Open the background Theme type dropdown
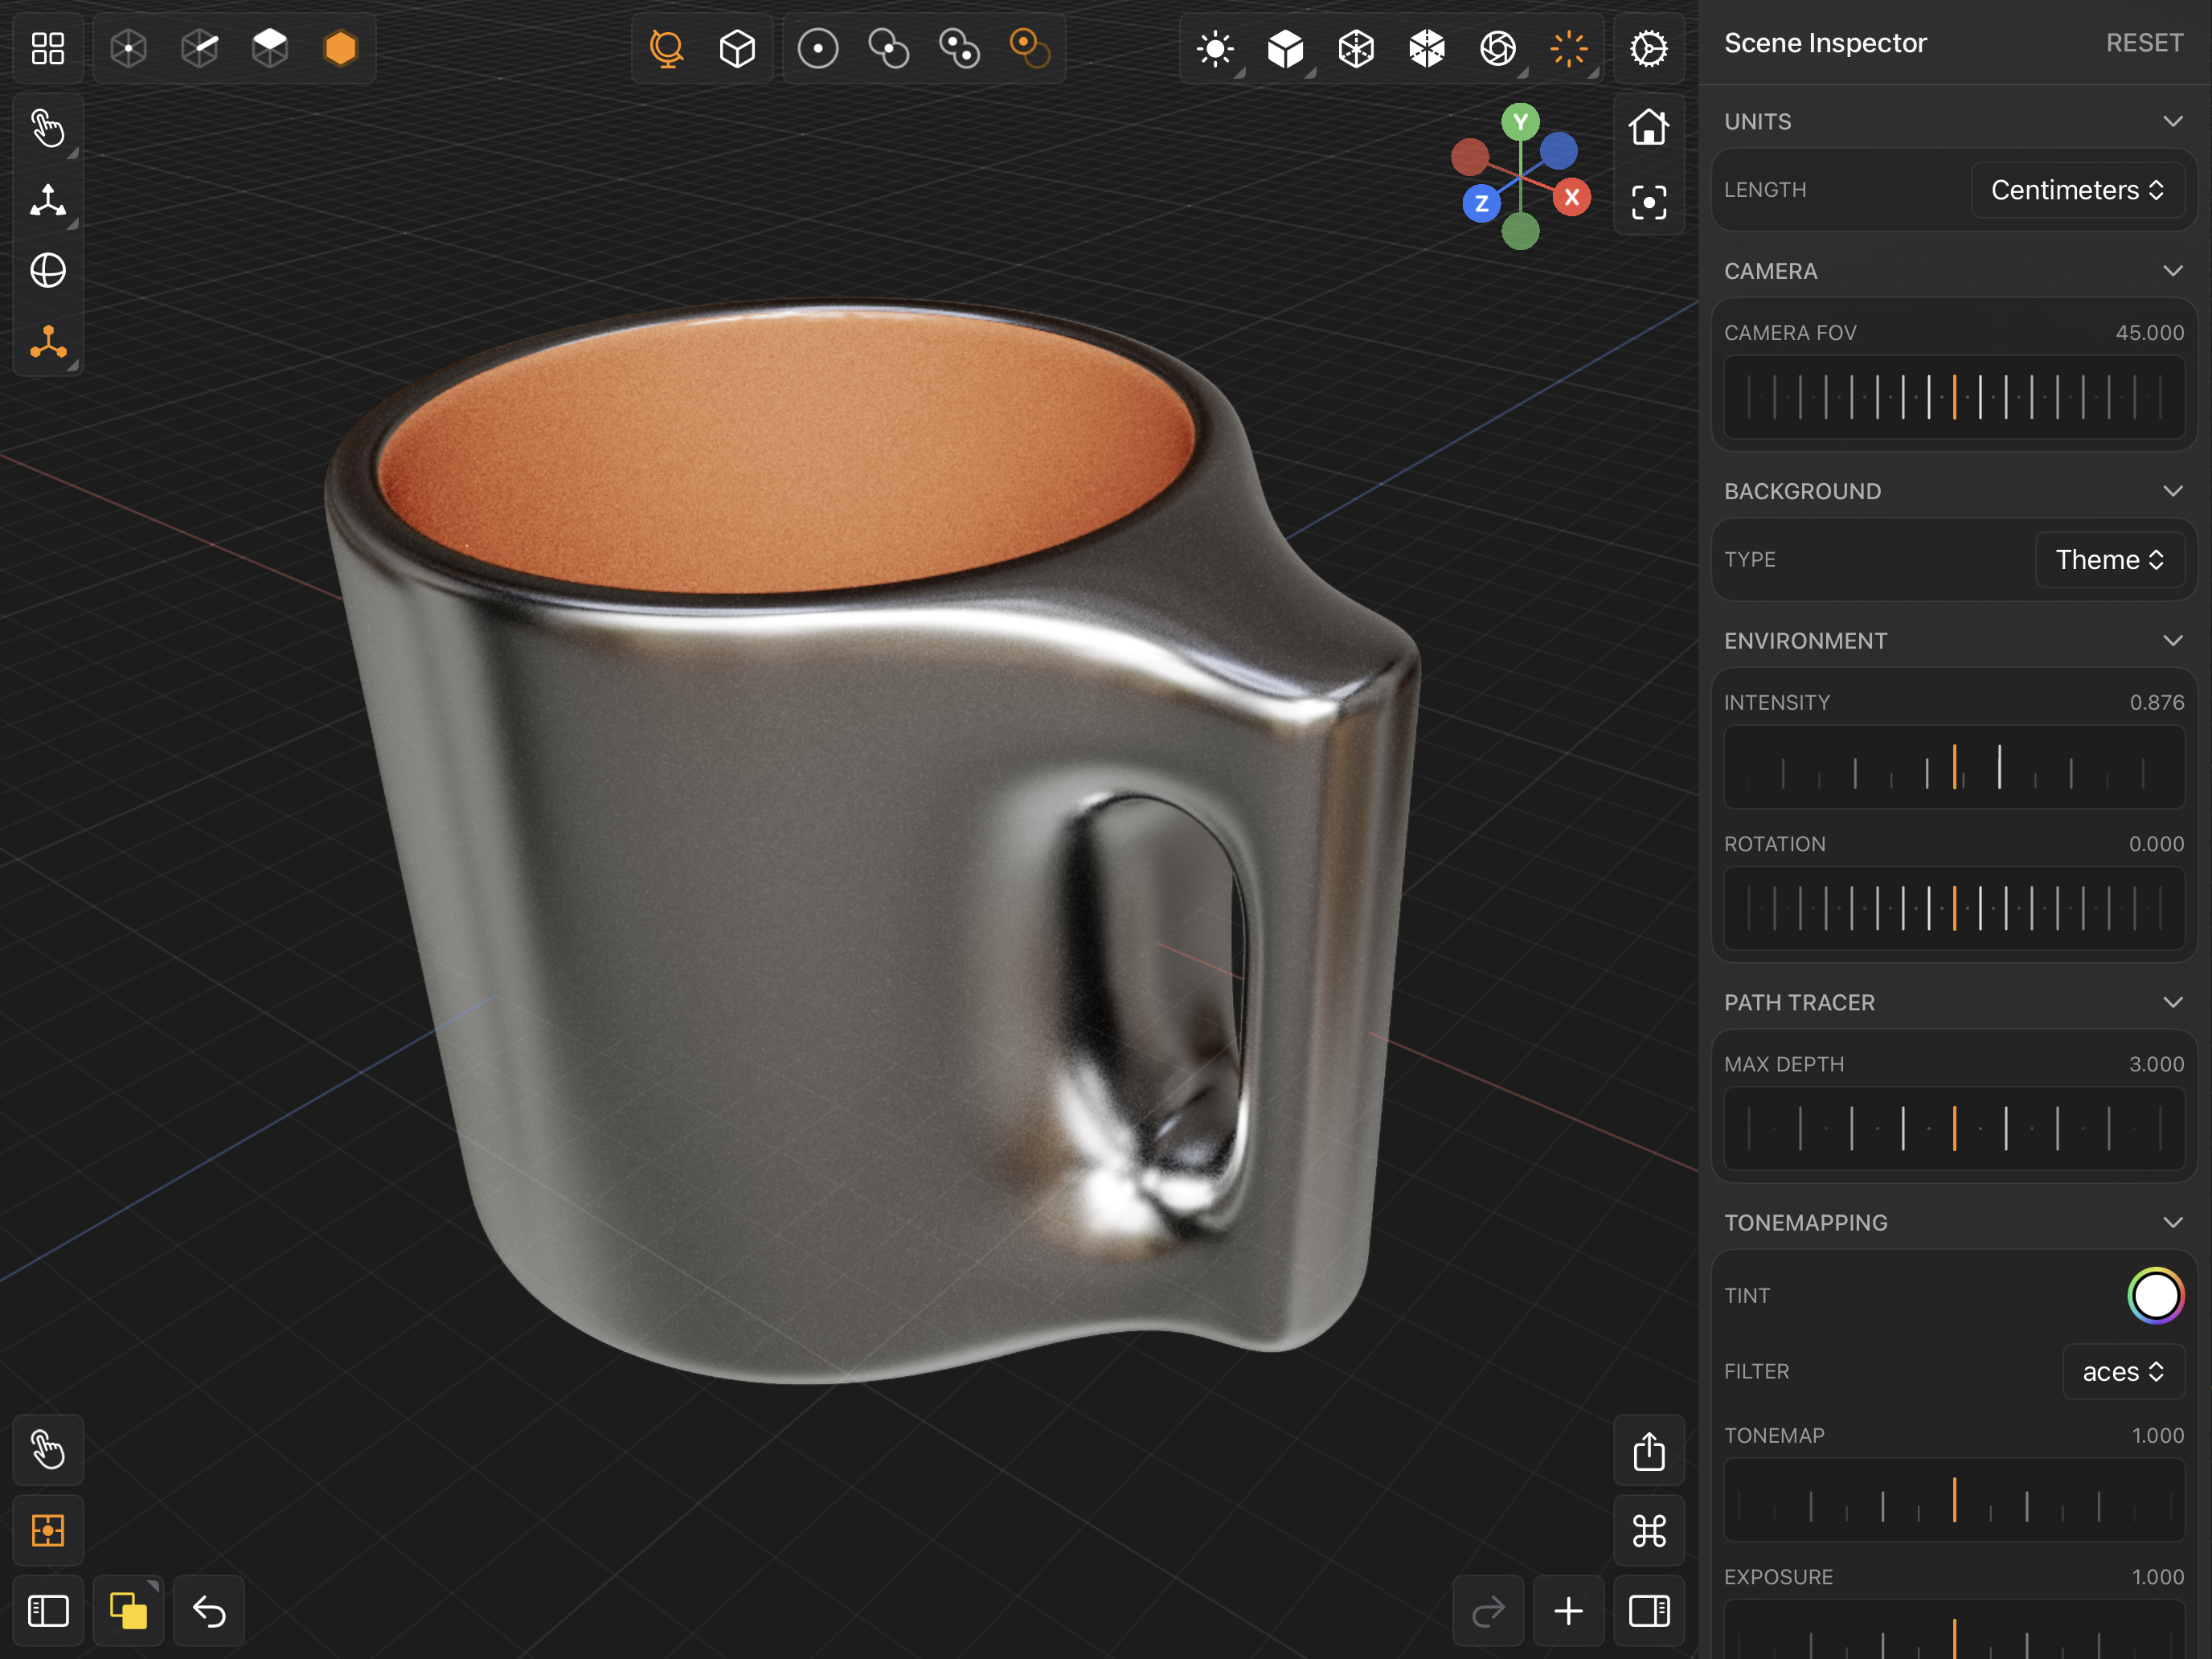The image size is (2212, 1659). tap(2109, 560)
